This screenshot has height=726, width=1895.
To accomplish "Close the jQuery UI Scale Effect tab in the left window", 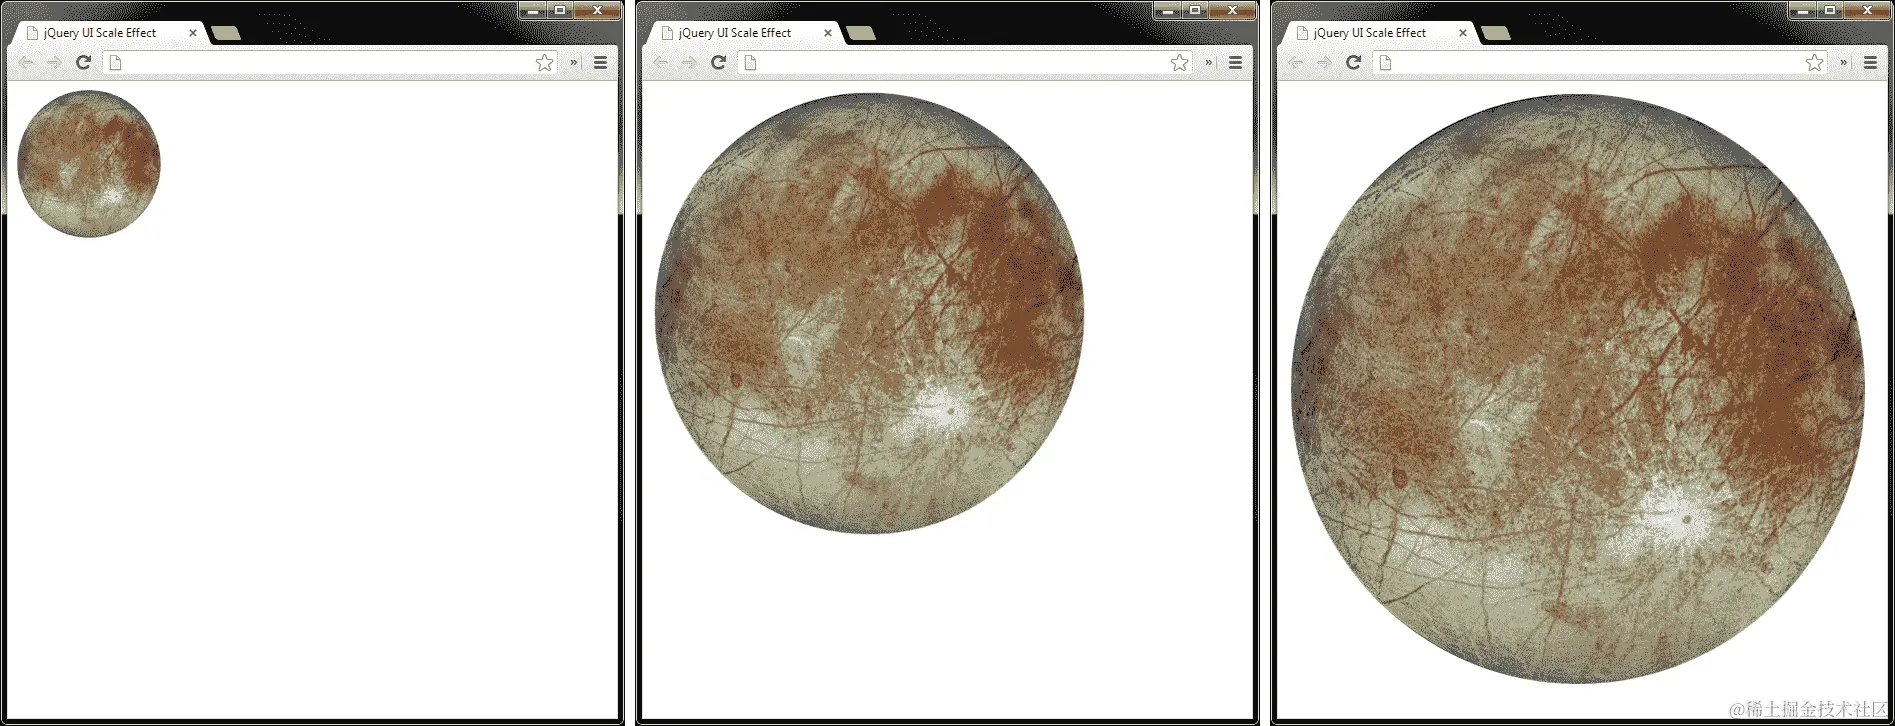I will [193, 33].
